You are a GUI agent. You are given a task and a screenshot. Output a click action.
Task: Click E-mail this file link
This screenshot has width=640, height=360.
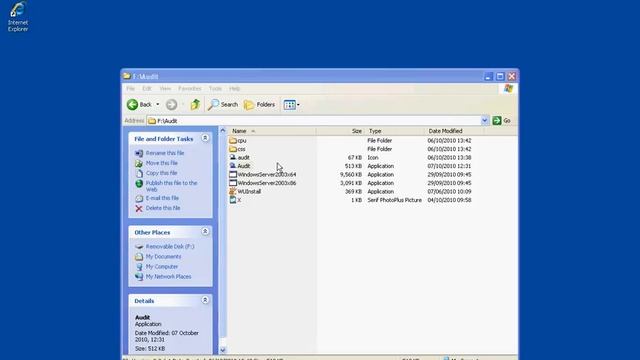(x=162, y=198)
